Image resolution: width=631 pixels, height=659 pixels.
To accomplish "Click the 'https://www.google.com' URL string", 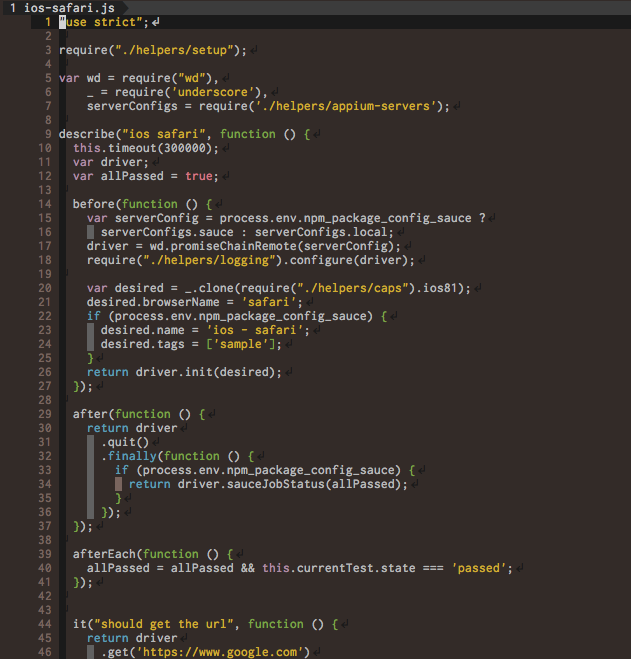I will click(x=219, y=652).
